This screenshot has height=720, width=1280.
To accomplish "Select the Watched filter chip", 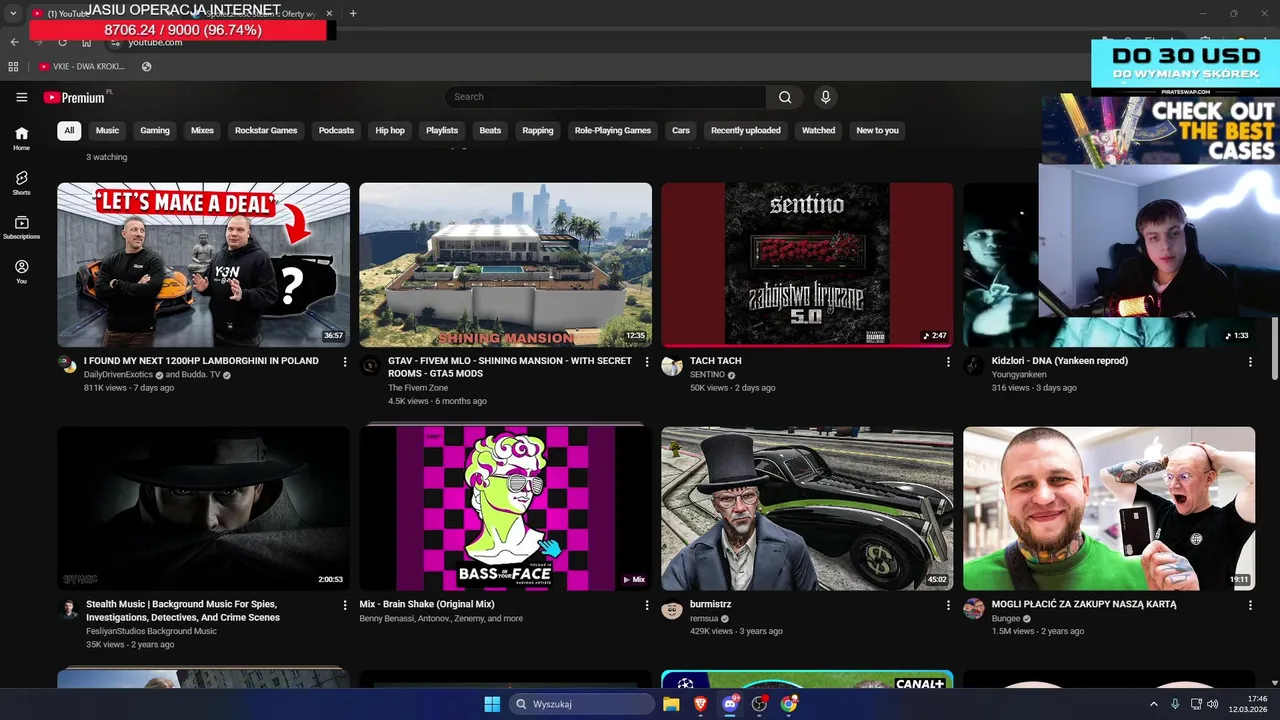I will (818, 130).
